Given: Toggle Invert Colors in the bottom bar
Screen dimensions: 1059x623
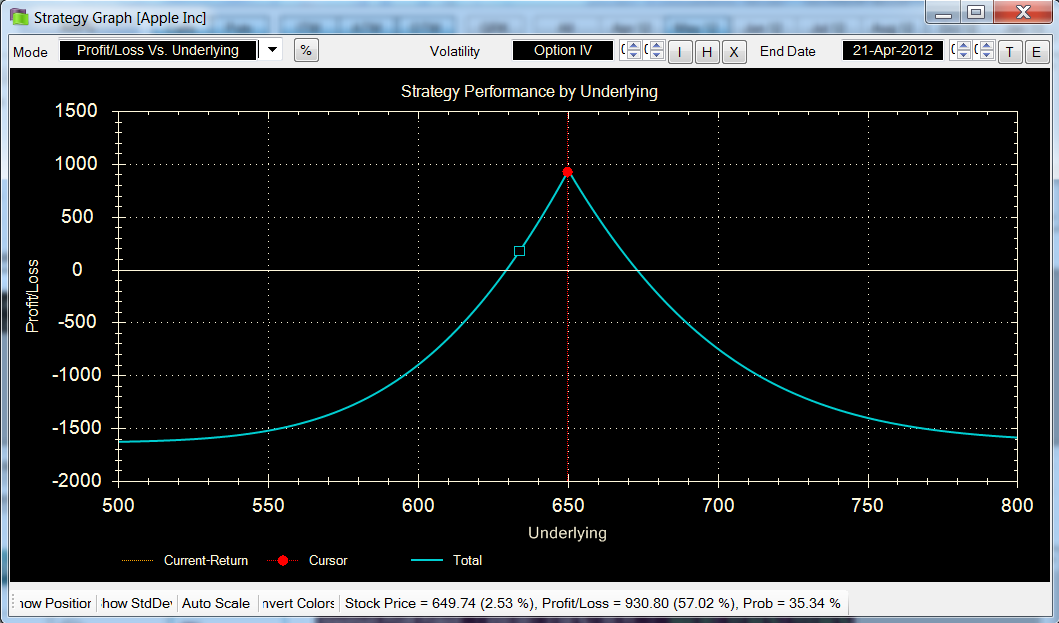Looking at the screenshot, I should [298, 603].
